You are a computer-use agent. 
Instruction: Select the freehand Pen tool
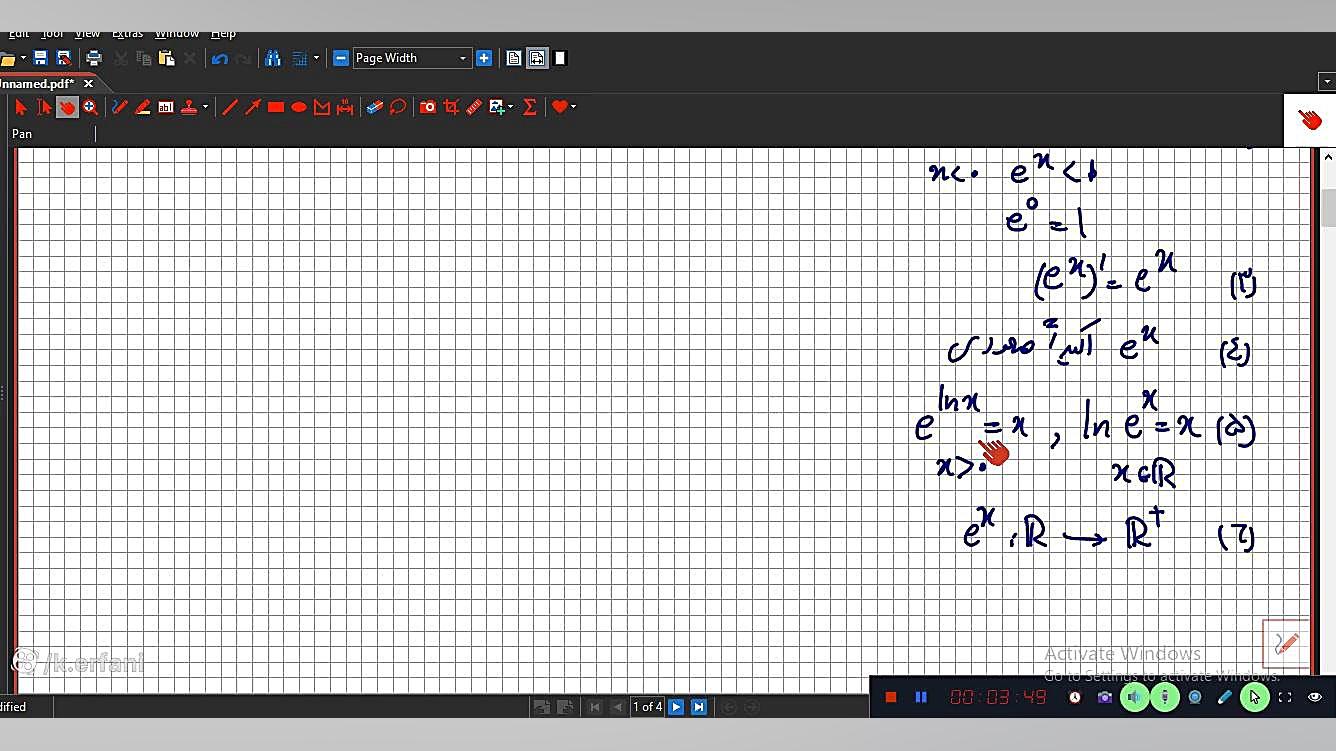[120, 107]
